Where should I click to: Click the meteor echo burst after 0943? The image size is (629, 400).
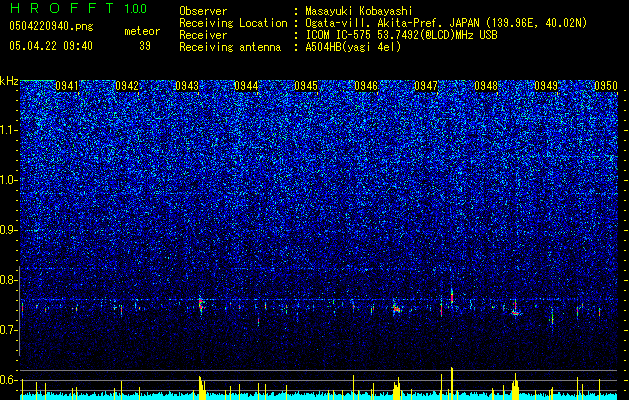point(201,303)
